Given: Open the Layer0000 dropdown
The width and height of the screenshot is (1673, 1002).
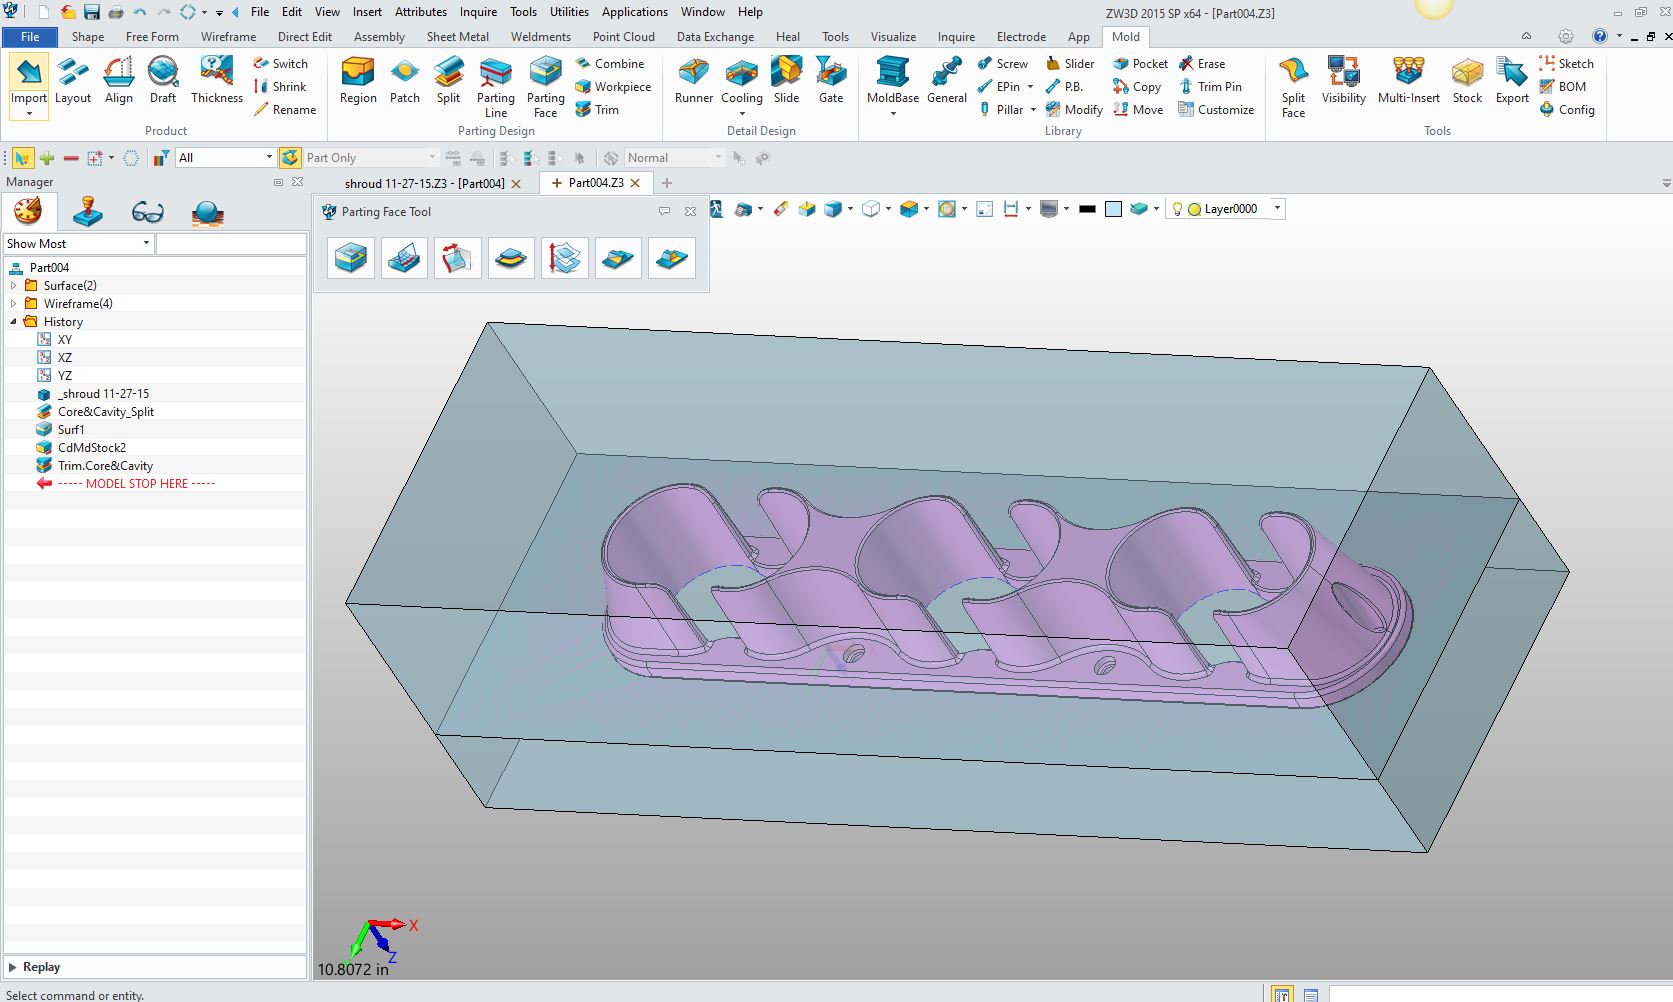Looking at the screenshot, I should tap(1277, 209).
